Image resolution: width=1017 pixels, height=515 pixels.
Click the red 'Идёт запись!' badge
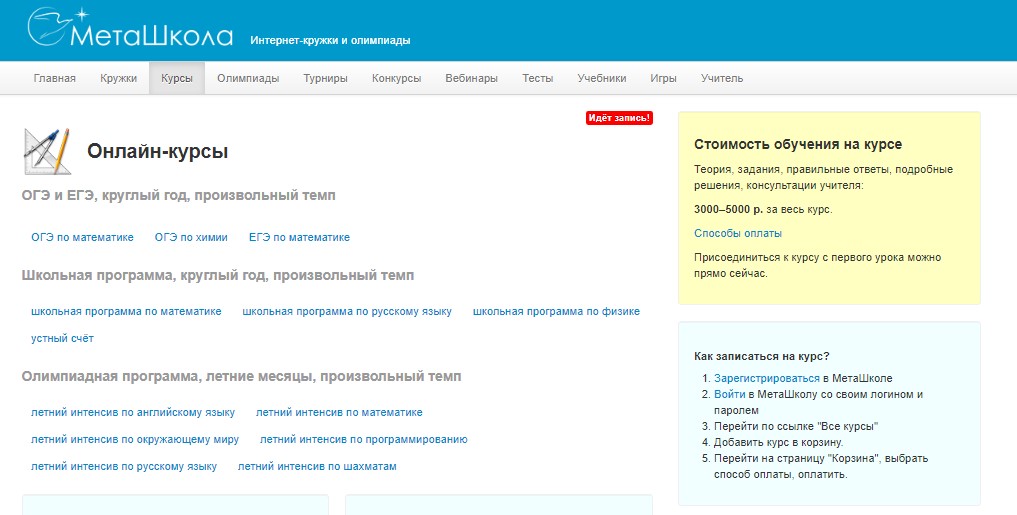click(619, 118)
